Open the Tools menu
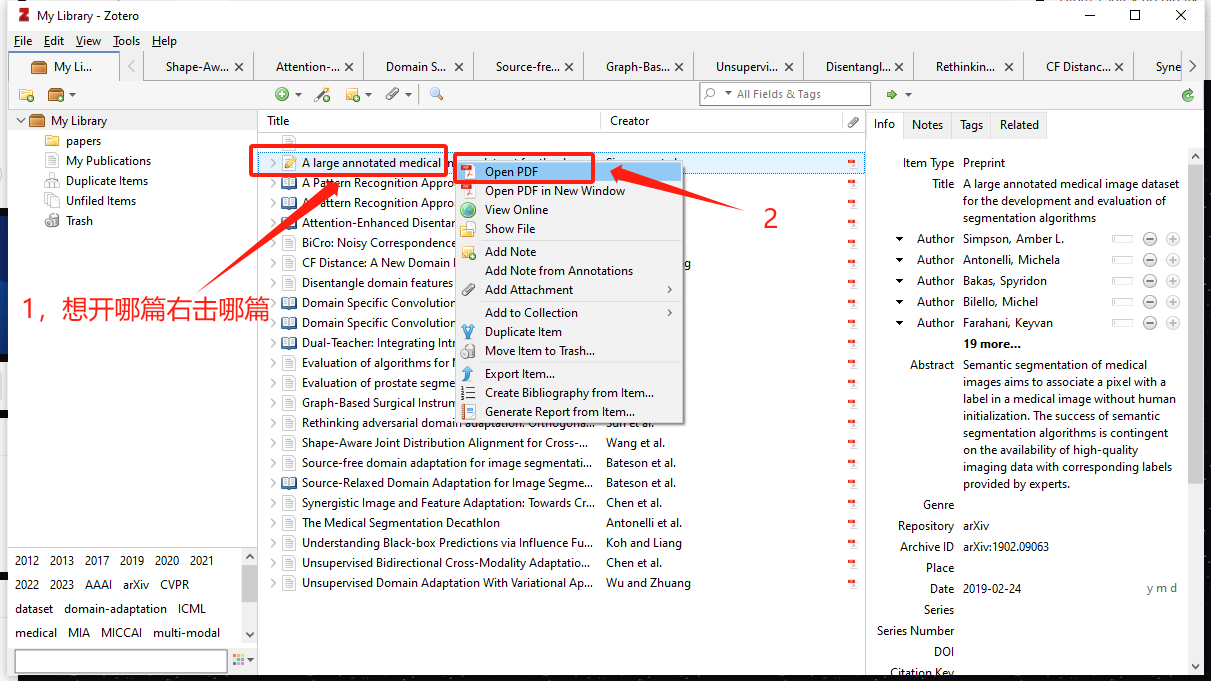The image size is (1211, 681). pos(127,41)
